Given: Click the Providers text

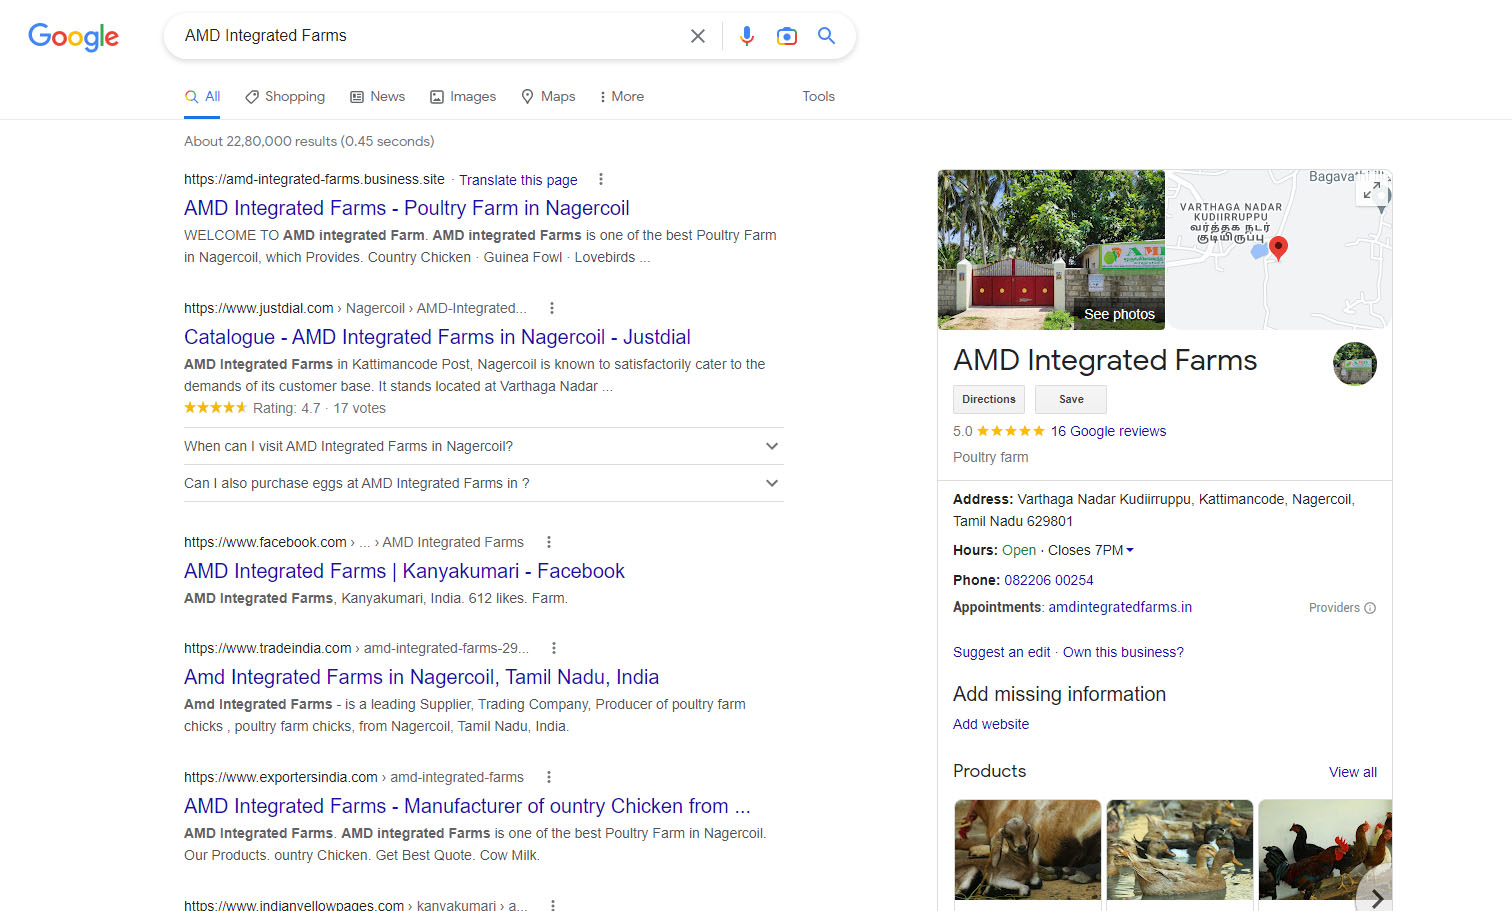Looking at the screenshot, I should click(1334, 608).
